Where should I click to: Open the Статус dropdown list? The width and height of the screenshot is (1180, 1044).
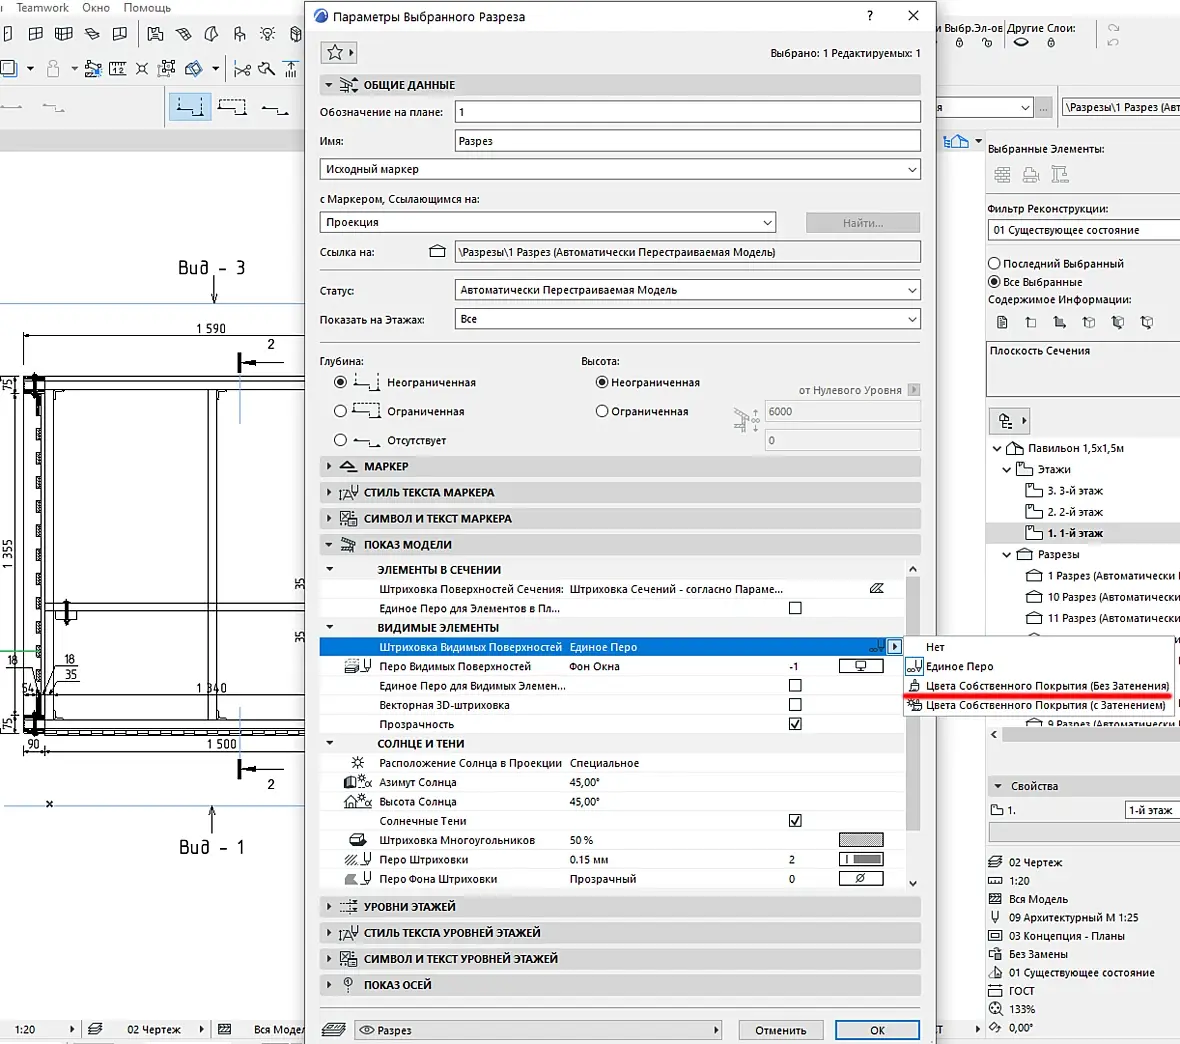[687, 290]
